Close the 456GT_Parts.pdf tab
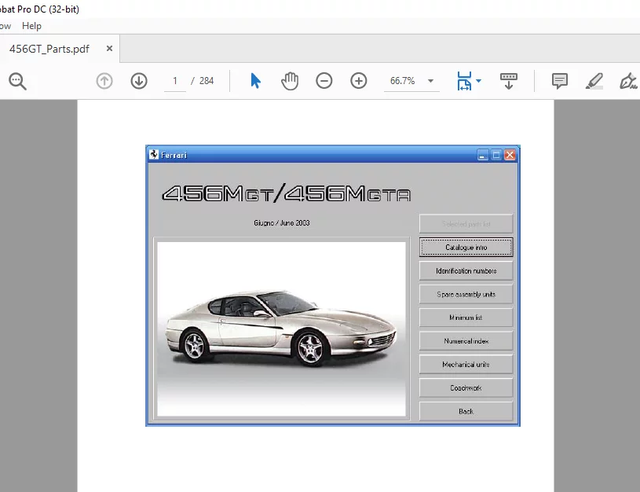 click(x=109, y=48)
